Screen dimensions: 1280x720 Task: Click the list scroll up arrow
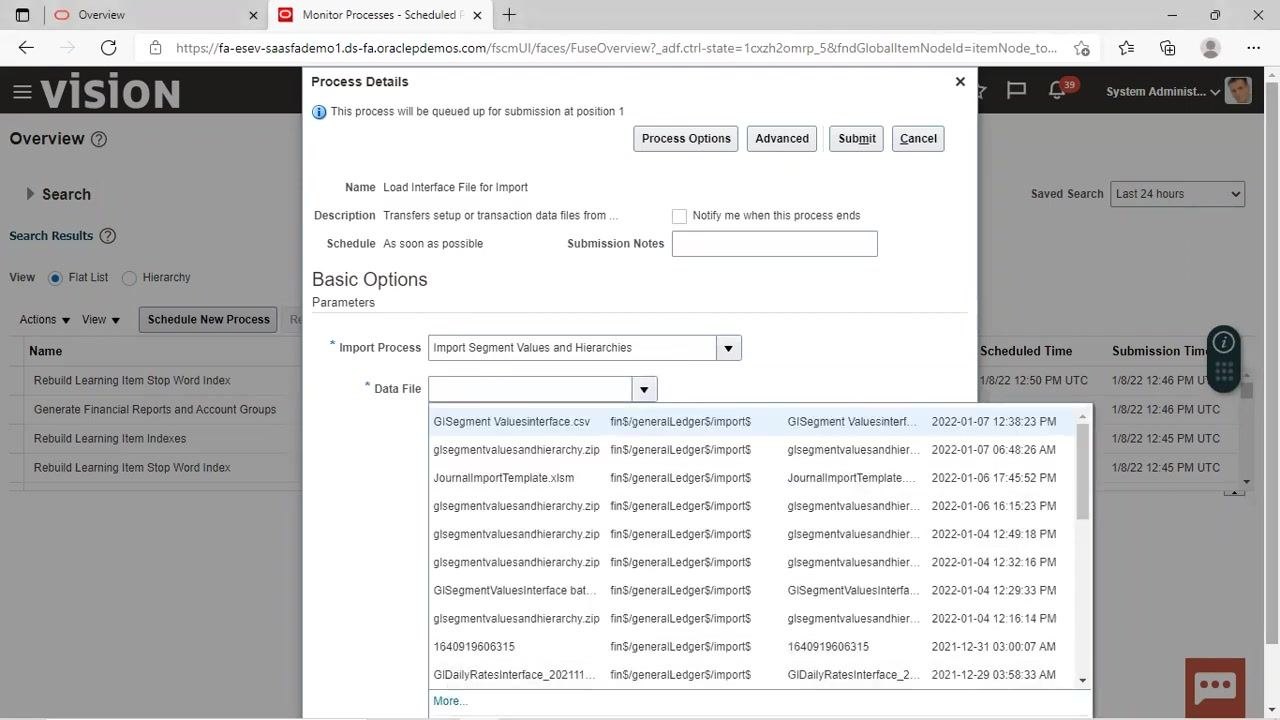1082,417
